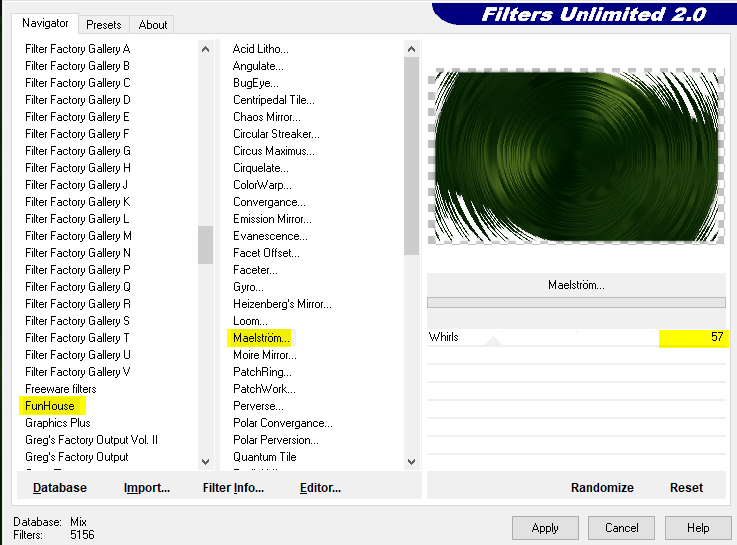Choose the Freeware filters category
Image resolution: width=737 pixels, height=545 pixels.
61,389
